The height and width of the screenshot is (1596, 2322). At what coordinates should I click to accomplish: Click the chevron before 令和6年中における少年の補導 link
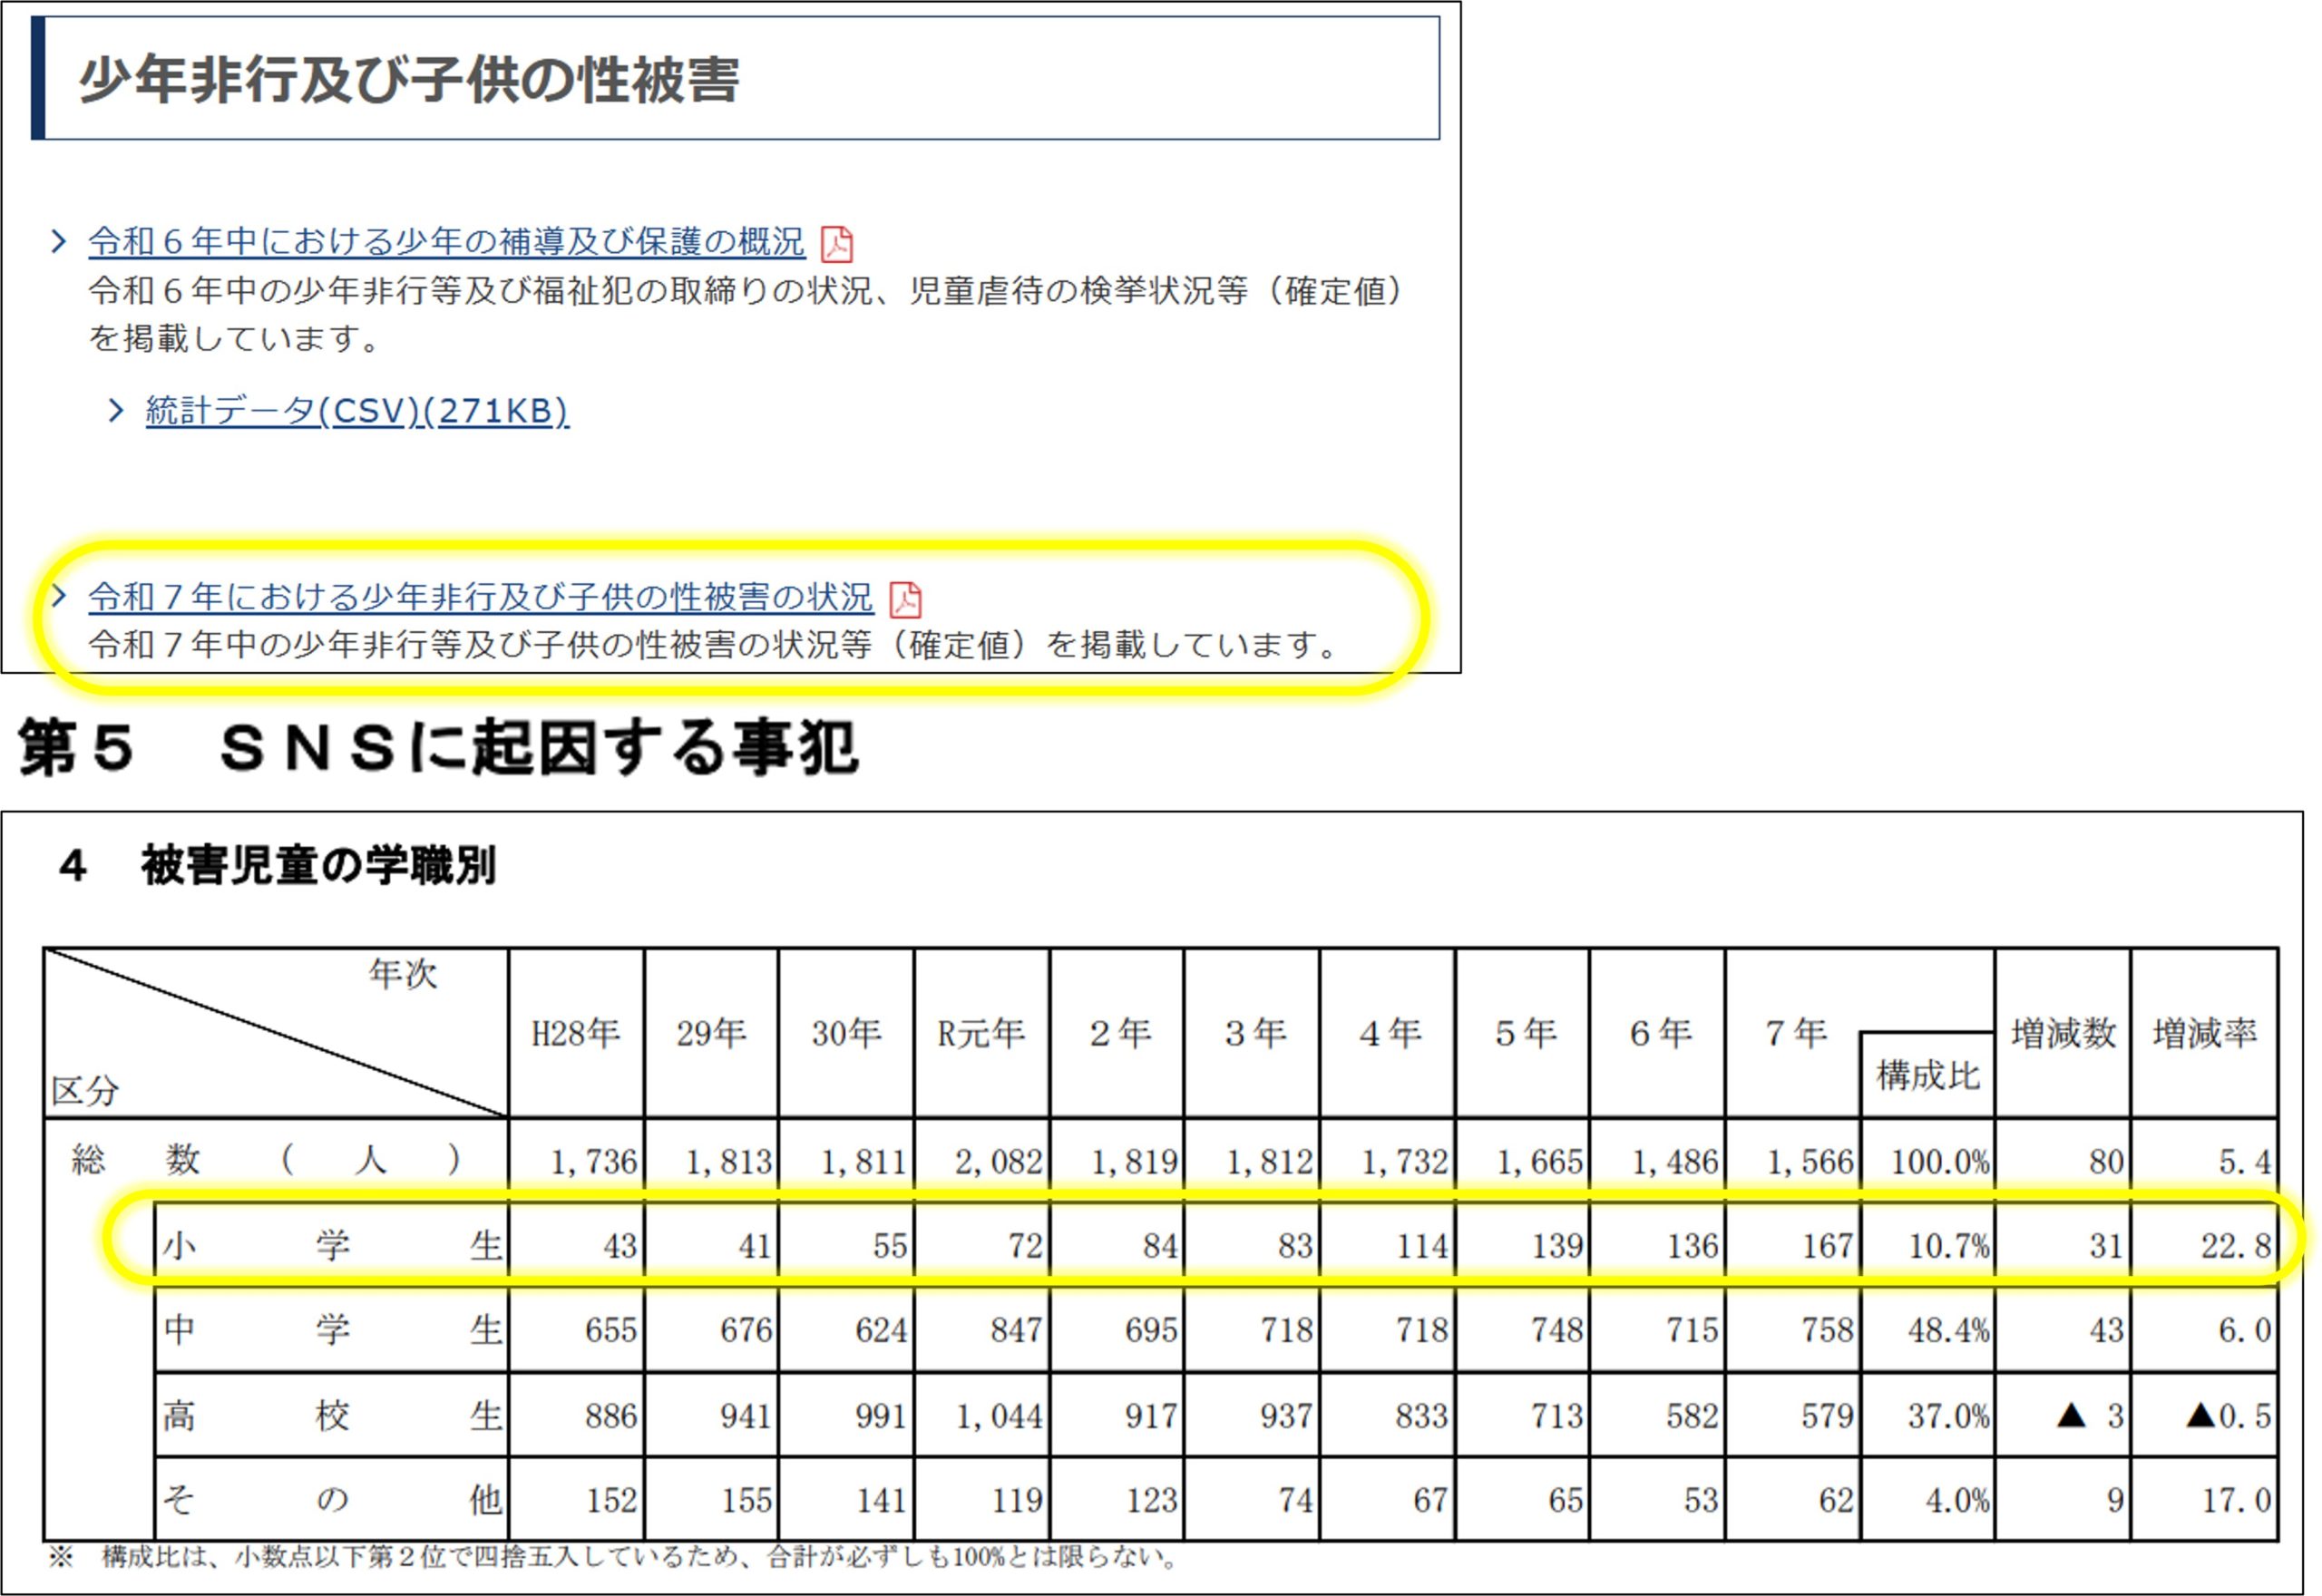[58, 240]
